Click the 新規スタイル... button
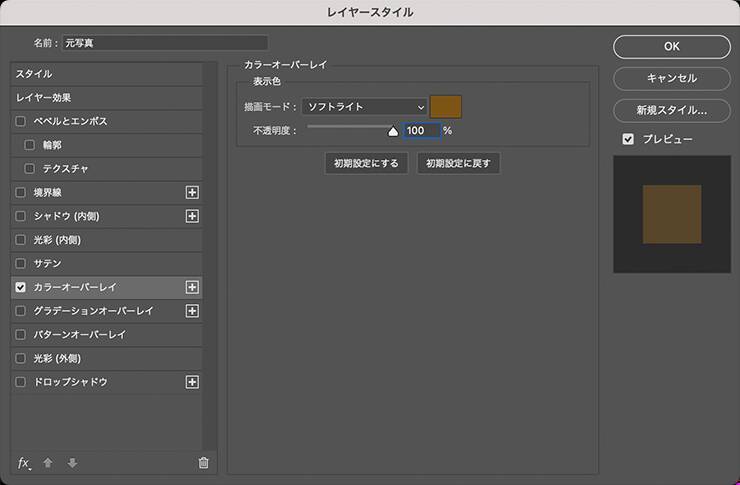Image resolution: width=740 pixels, height=485 pixels. (671, 110)
